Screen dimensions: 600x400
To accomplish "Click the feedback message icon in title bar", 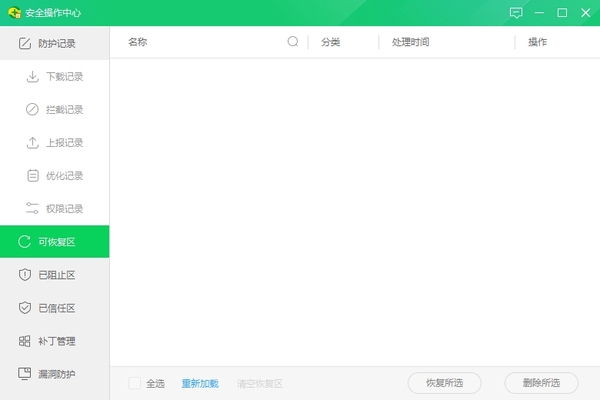I will pyautogui.click(x=516, y=13).
